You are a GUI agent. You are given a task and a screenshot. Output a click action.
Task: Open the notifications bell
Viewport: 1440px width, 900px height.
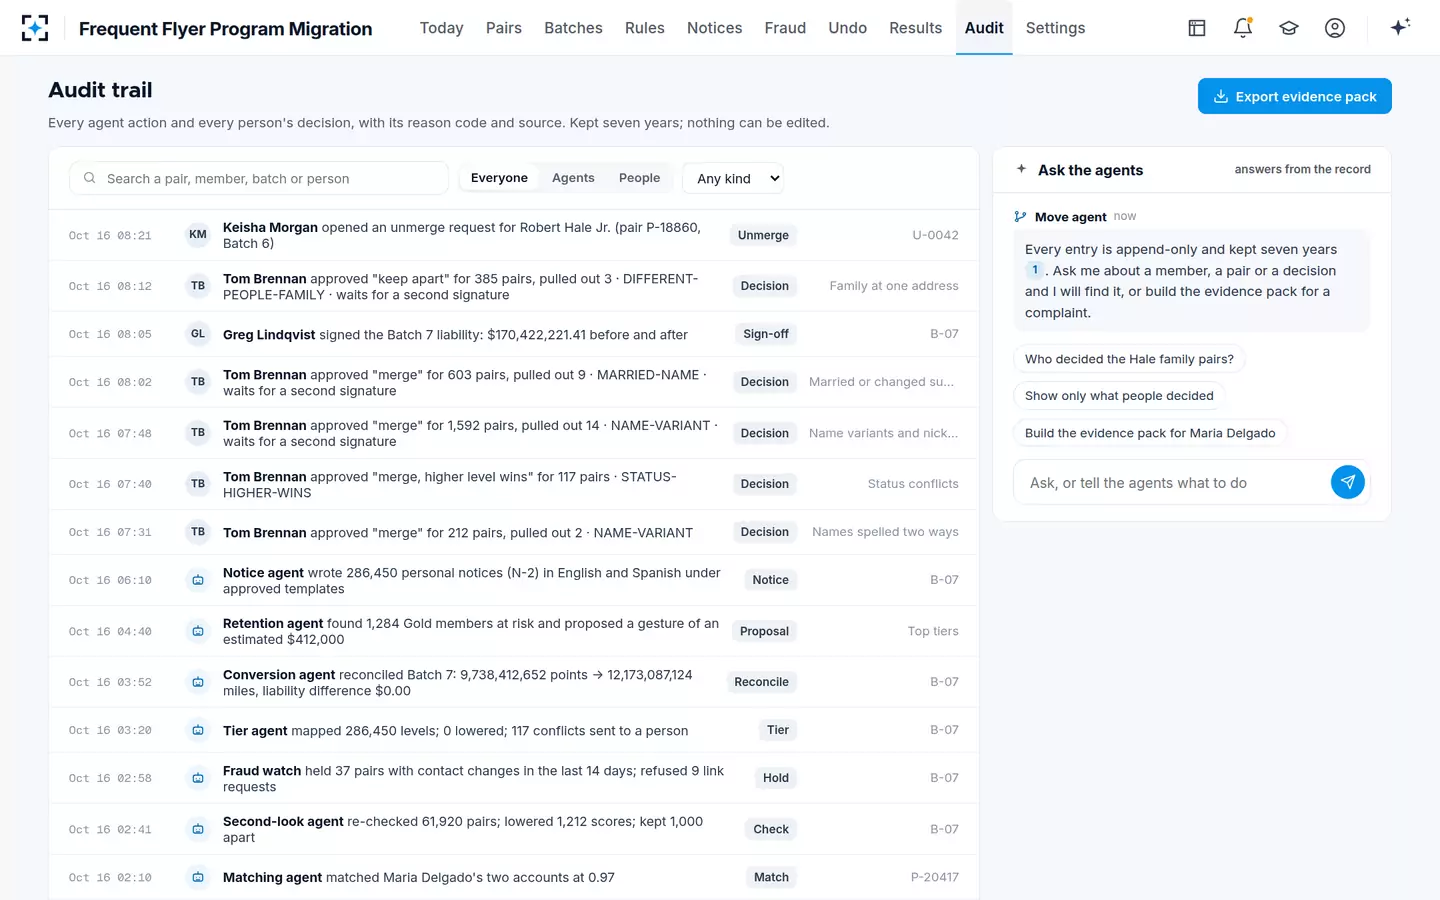(1243, 28)
